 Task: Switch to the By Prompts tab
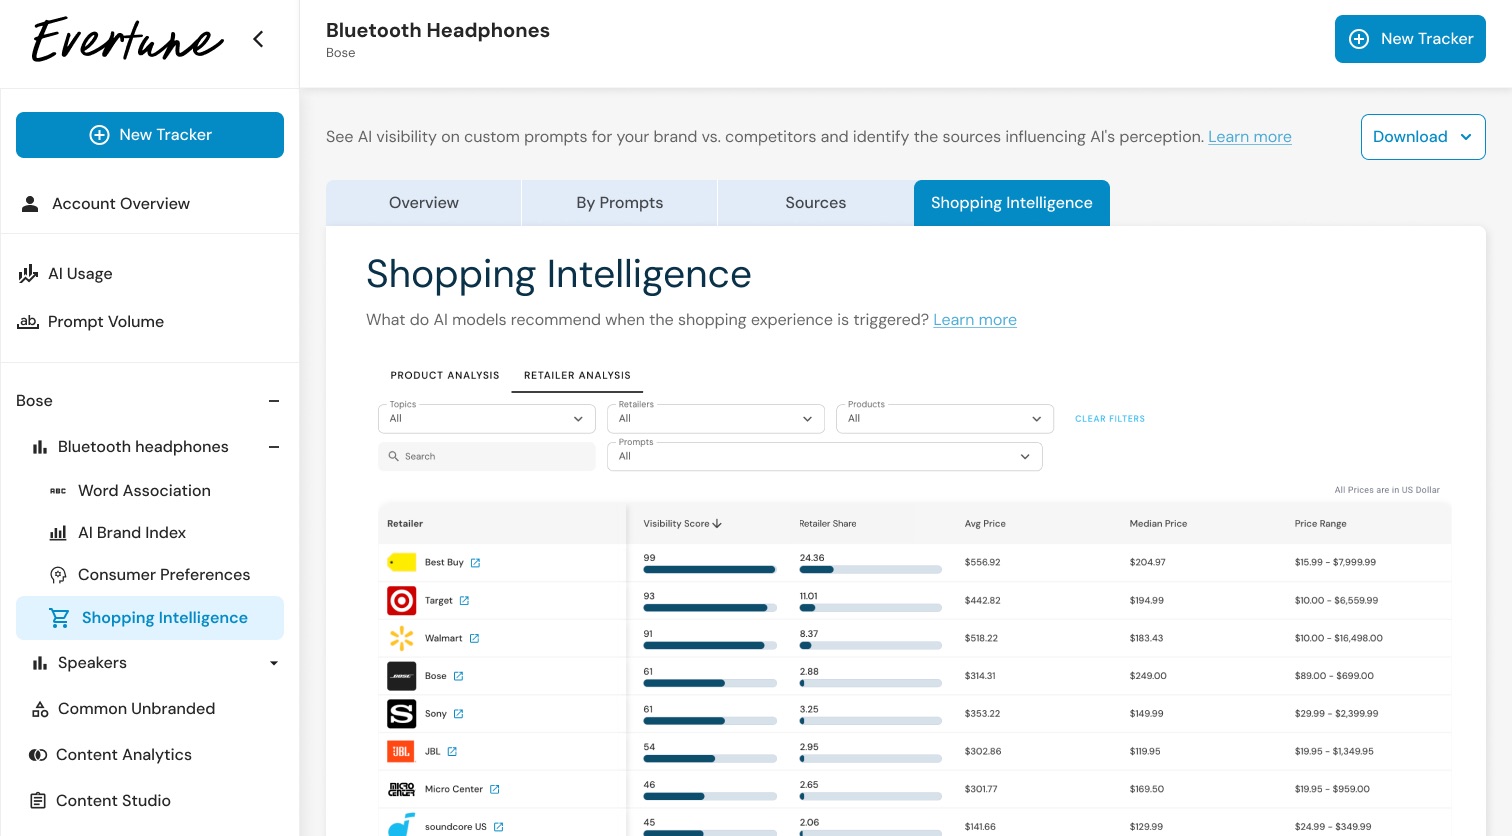620,203
